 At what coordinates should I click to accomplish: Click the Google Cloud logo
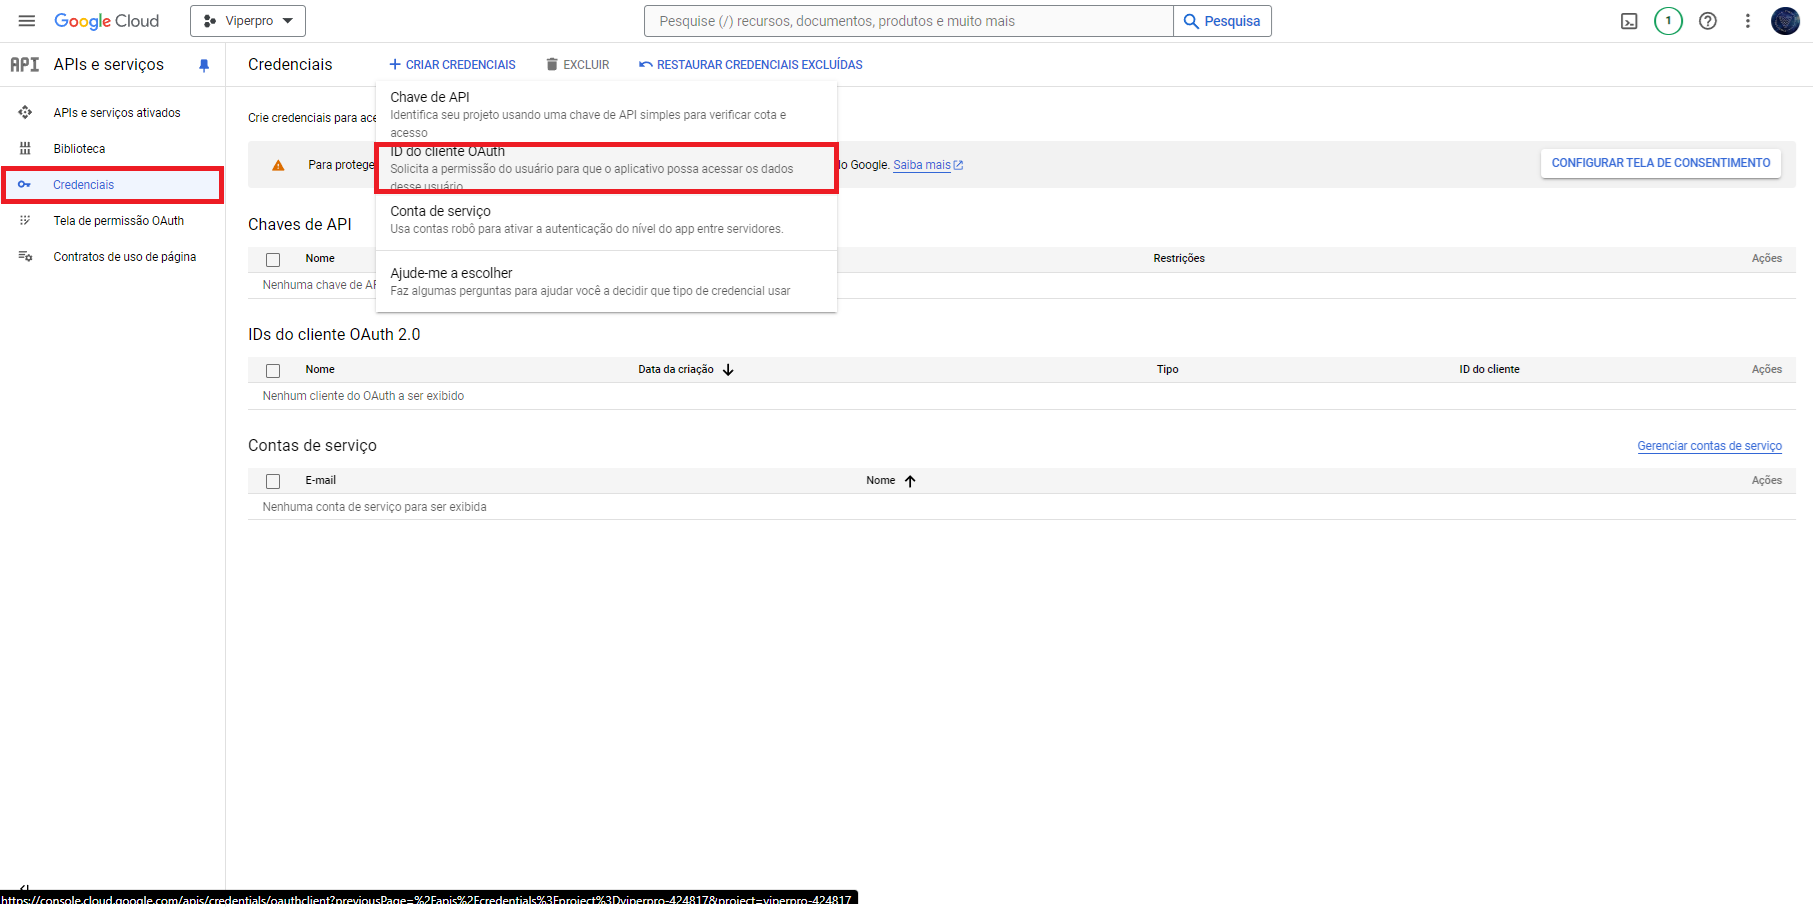click(107, 21)
